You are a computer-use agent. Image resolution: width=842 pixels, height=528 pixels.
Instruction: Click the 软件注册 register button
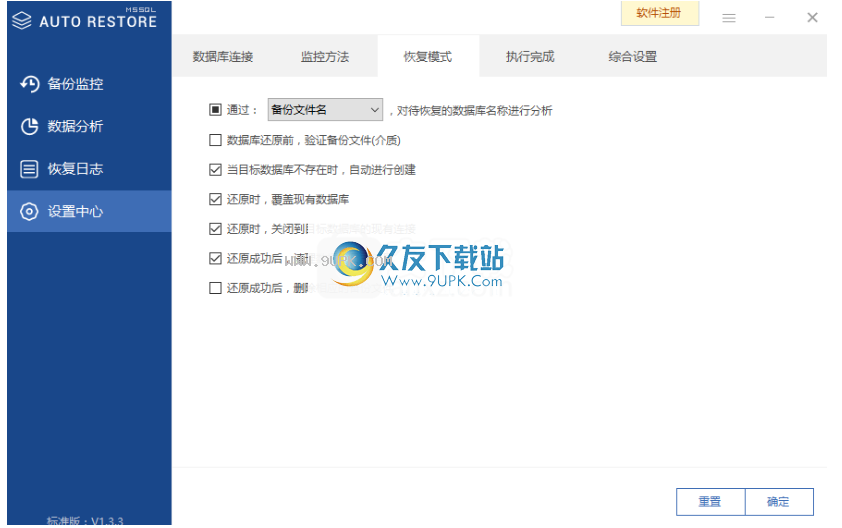tap(660, 13)
